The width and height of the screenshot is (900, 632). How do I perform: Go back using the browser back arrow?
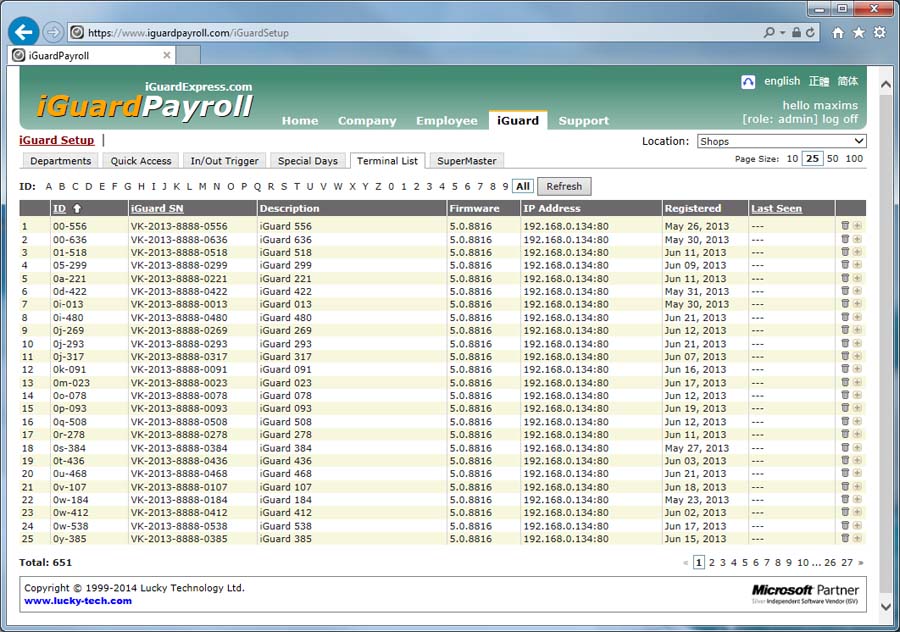tap(24, 32)
